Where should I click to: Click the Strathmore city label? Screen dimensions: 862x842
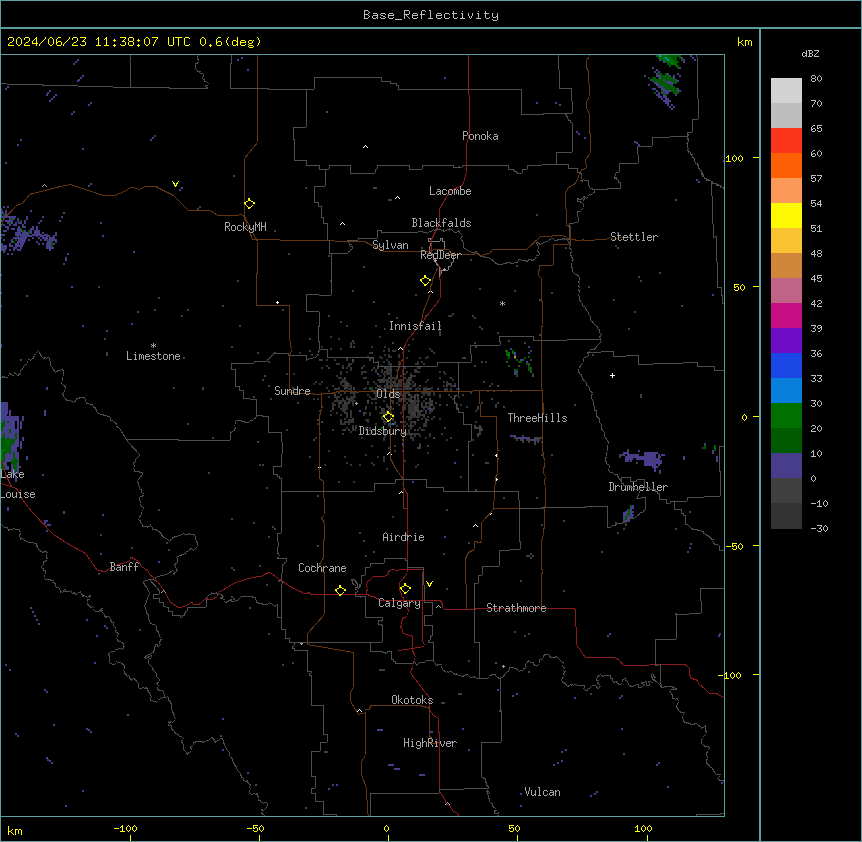point(516,608)
